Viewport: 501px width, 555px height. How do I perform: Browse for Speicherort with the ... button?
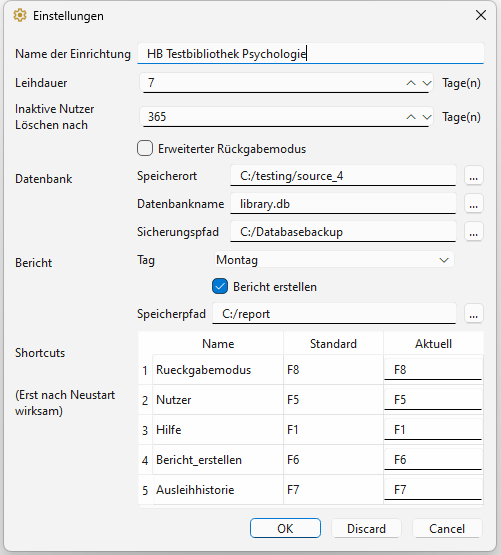[474, 176]
